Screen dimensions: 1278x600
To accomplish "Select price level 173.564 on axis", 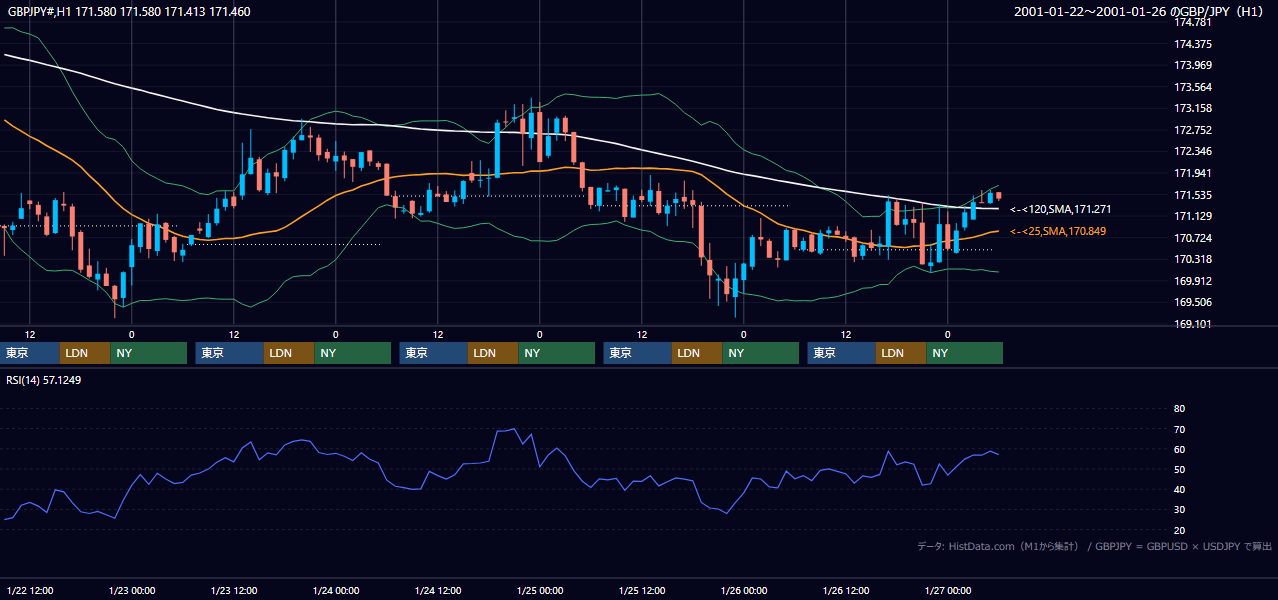I will click(1192, 87).
